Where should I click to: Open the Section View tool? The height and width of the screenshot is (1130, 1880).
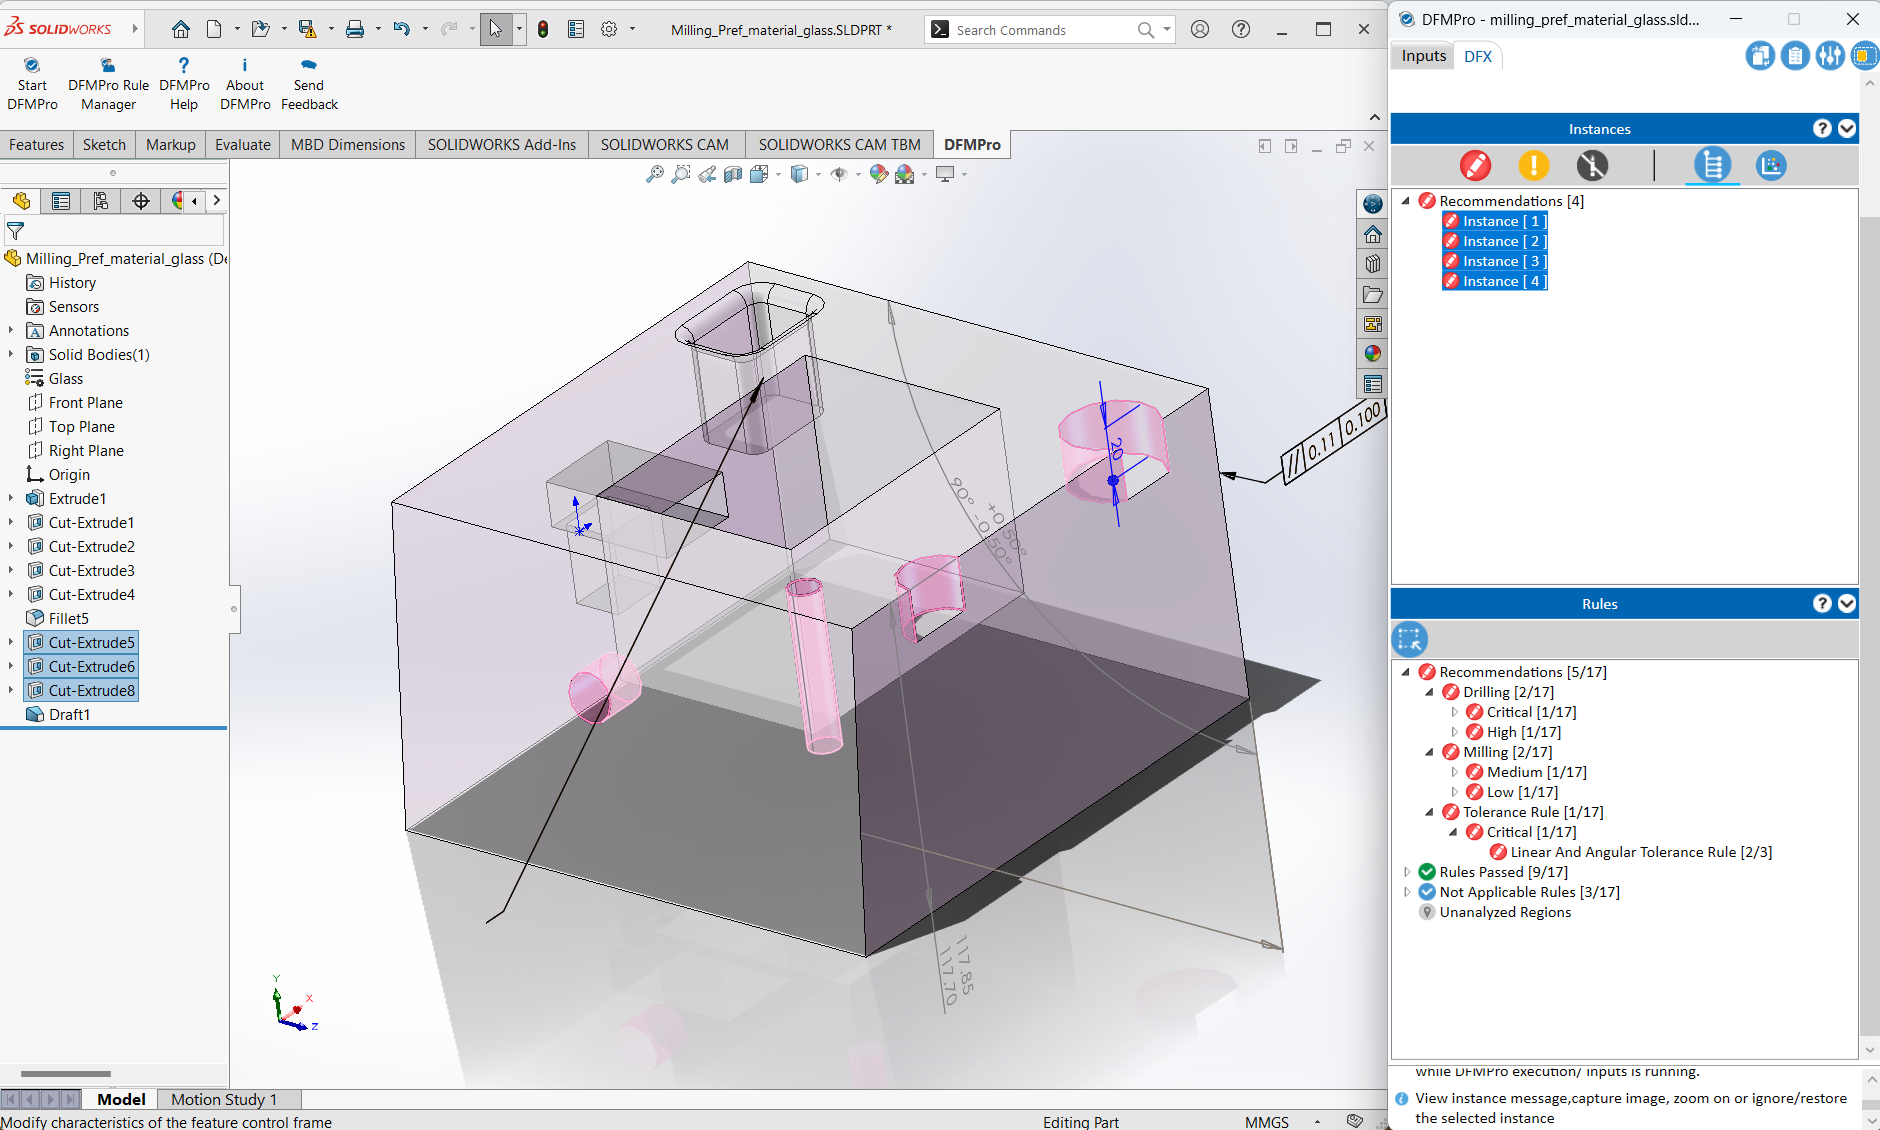(733, 174)
